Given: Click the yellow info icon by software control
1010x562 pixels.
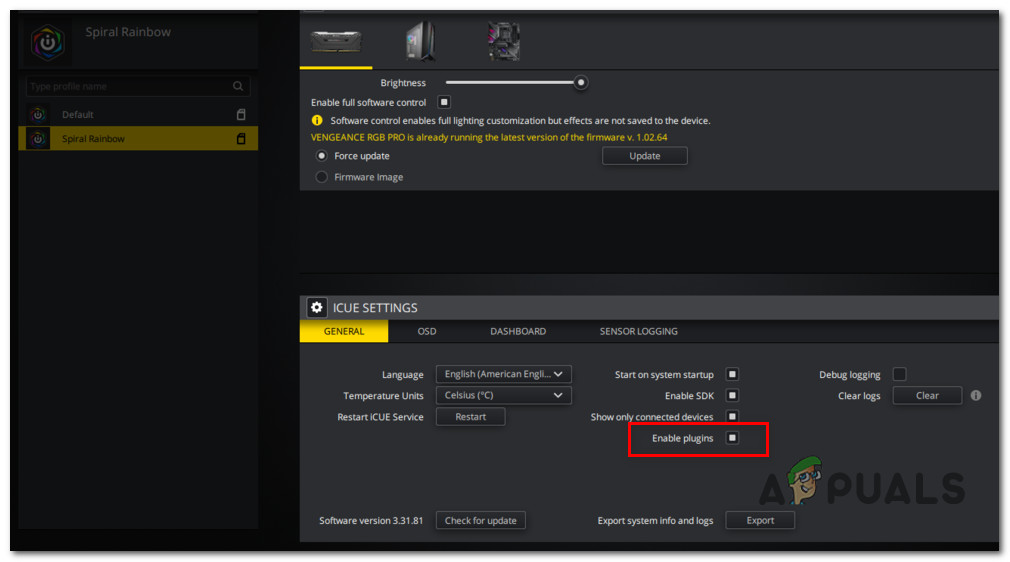Looking at the screenshot, I should tap(317, 121).
